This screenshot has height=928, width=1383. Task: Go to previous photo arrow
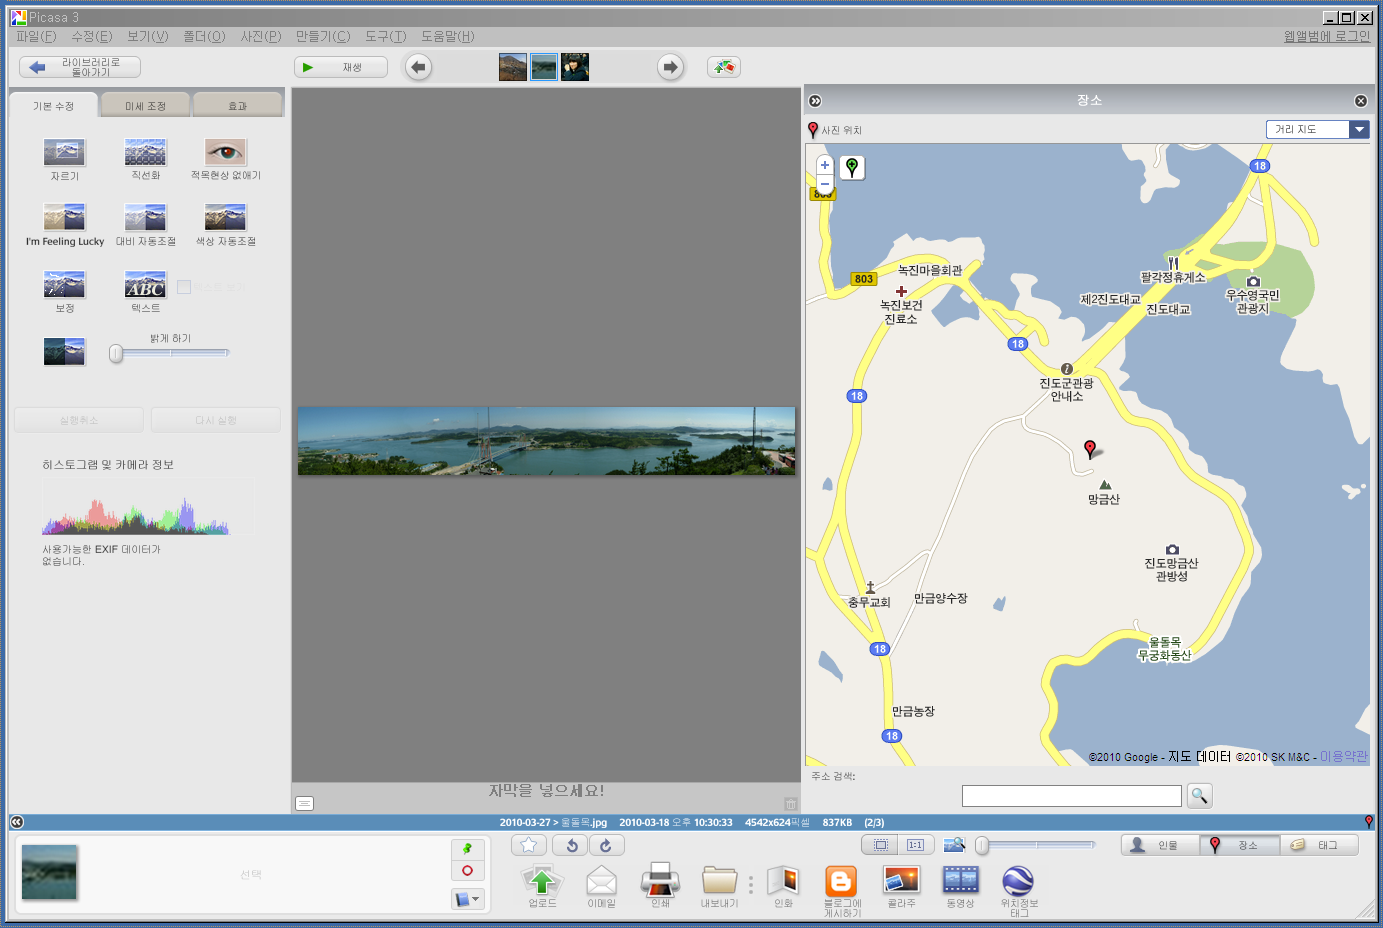418,67
